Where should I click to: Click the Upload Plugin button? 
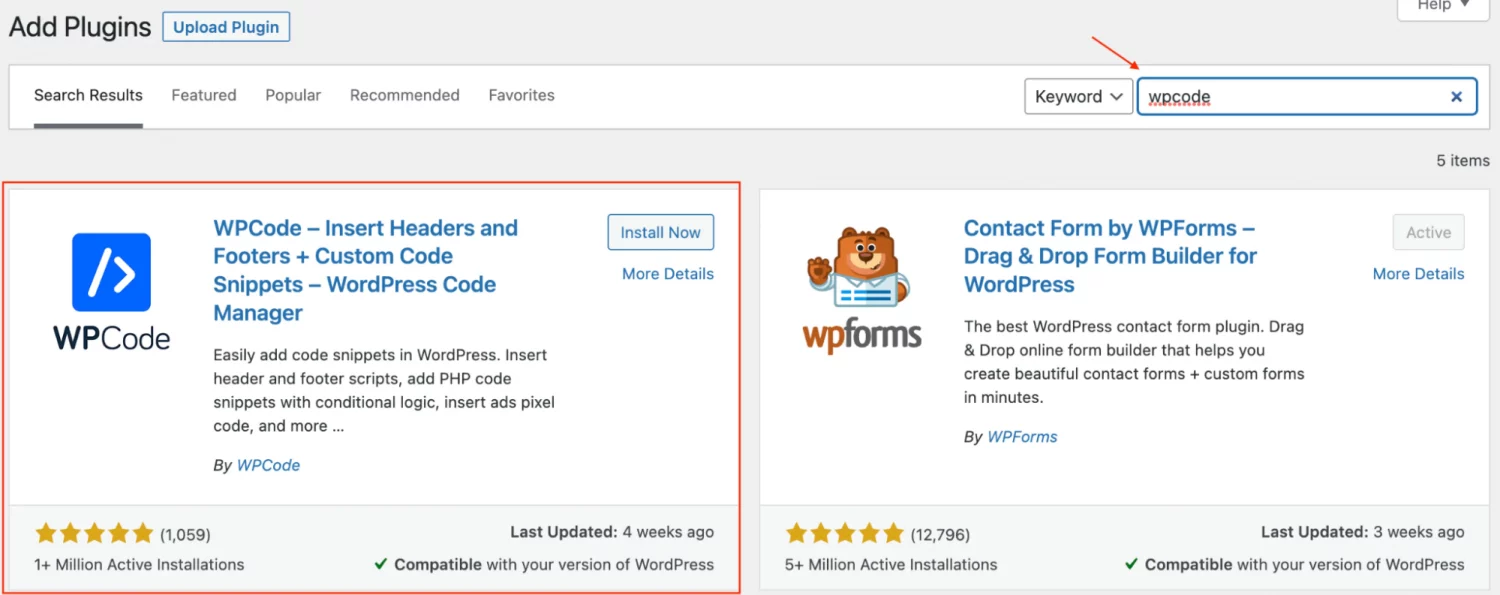click(226, 27)
